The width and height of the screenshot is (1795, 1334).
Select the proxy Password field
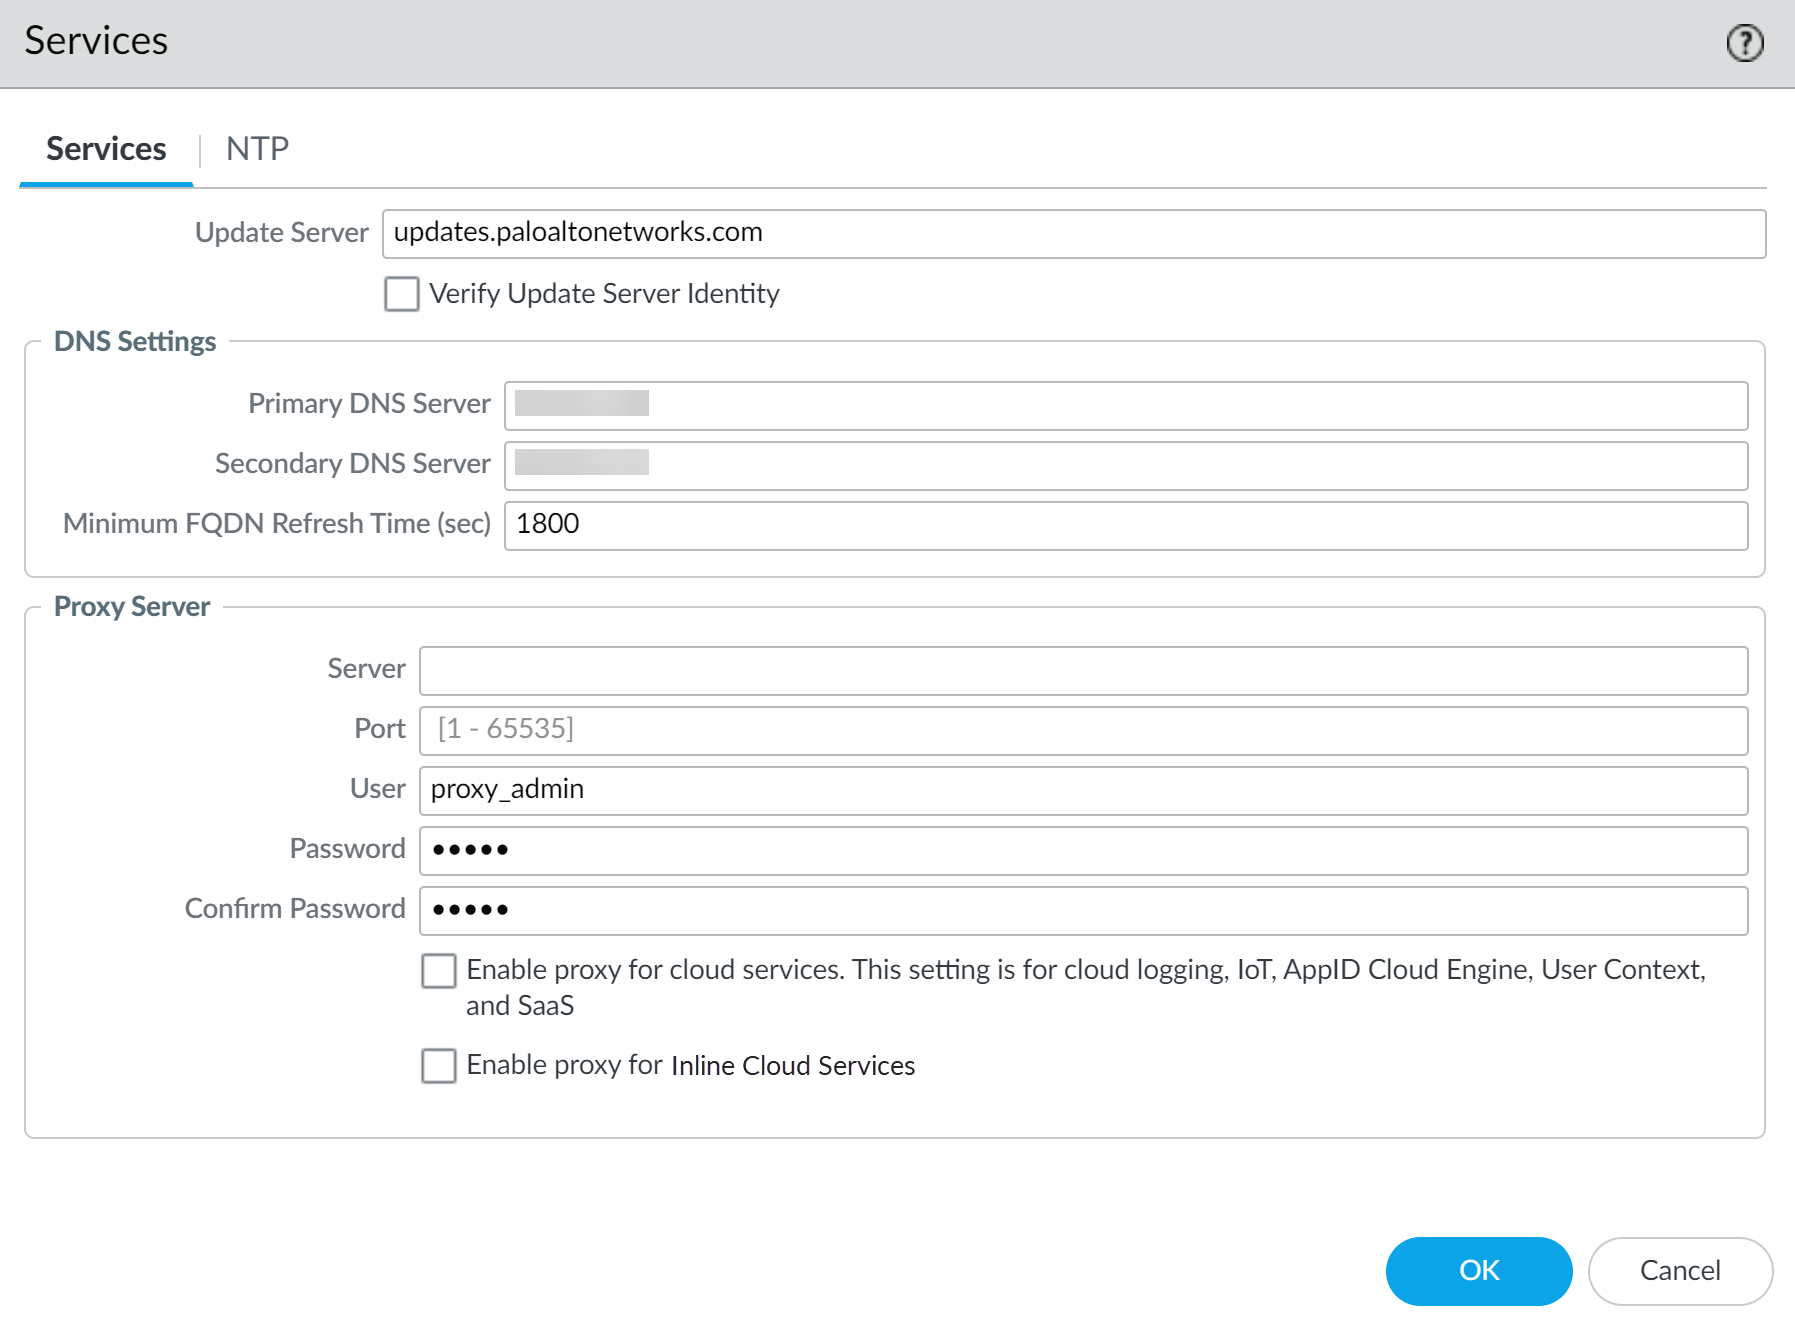(x=1082, y=850)
